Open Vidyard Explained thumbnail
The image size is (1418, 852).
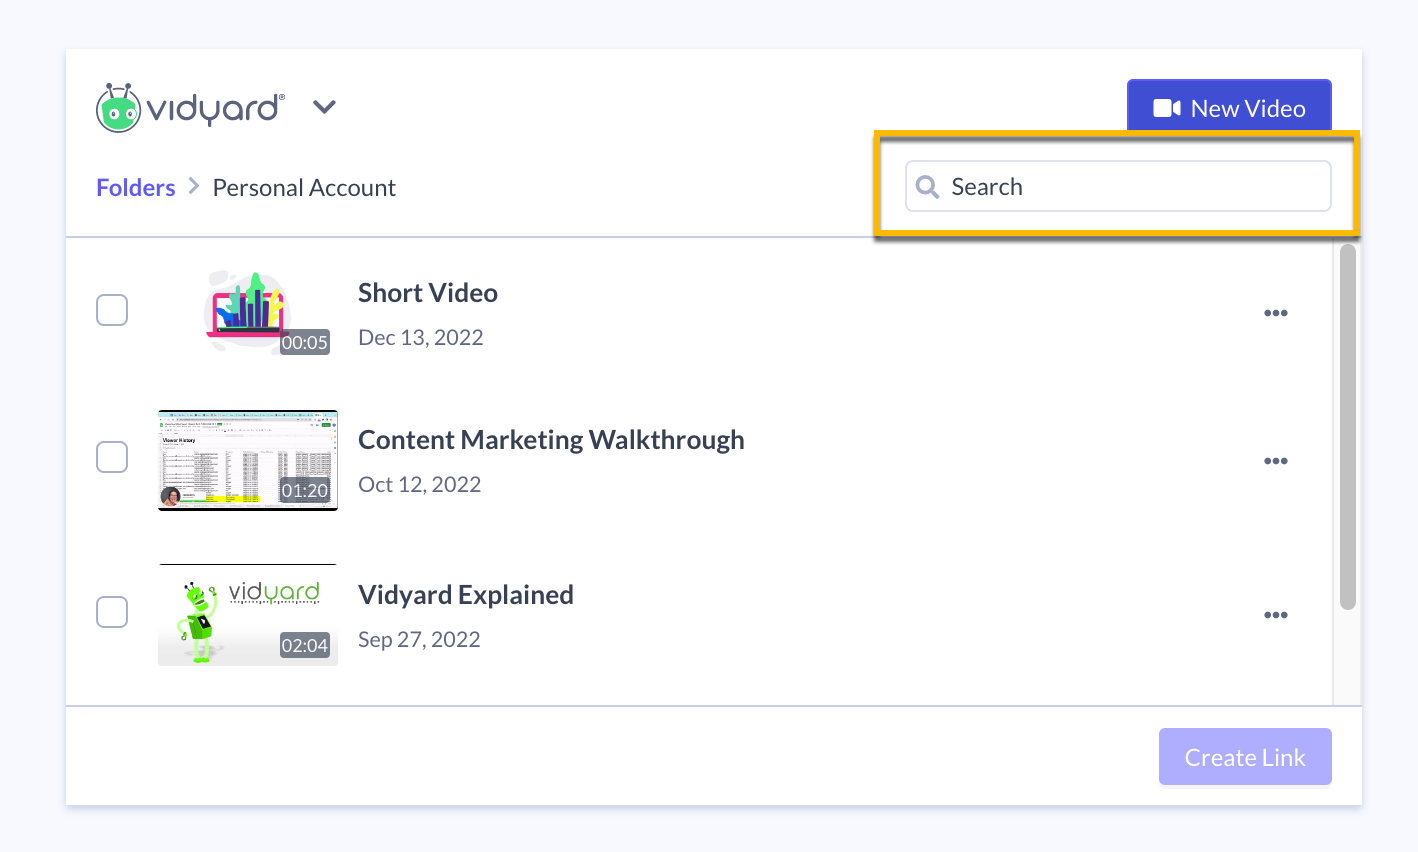[x=248, y=615]
